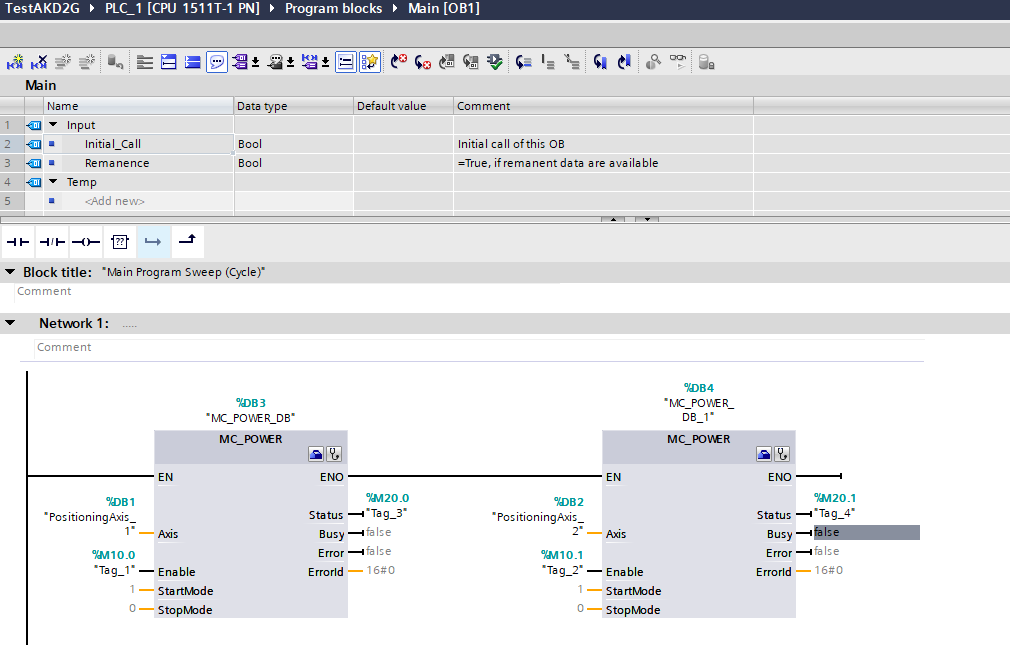
Task: Click the Data type column header
Action: (x=294, y=106)
